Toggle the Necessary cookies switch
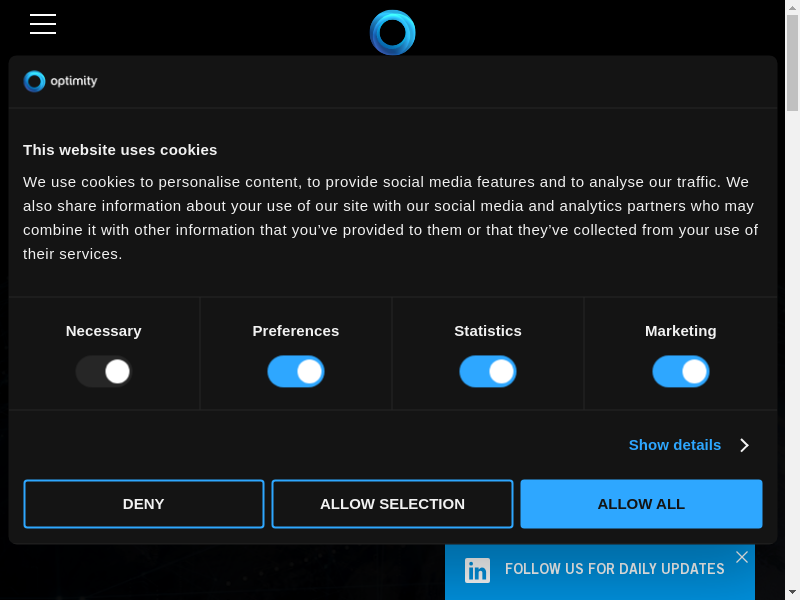 point(104,372)
